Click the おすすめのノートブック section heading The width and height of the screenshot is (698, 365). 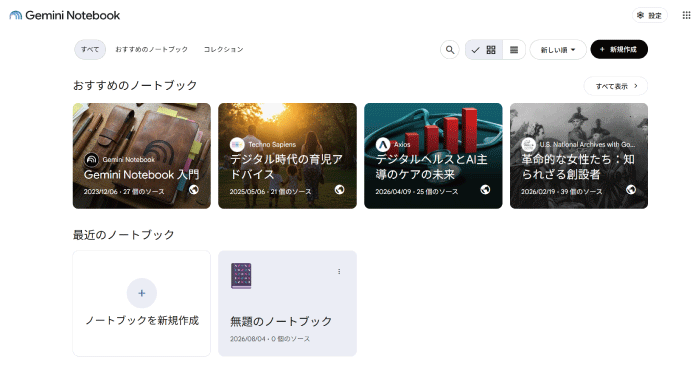point(135,85)
